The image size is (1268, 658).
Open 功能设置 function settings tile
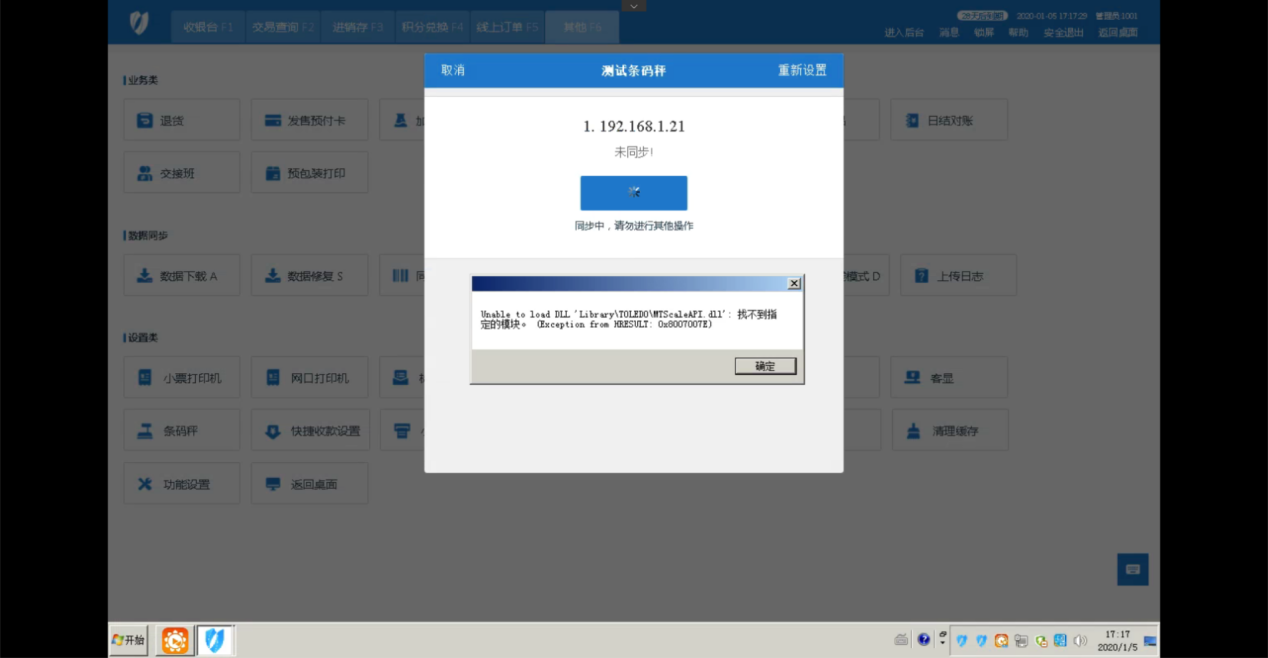(x=182, y=484)
